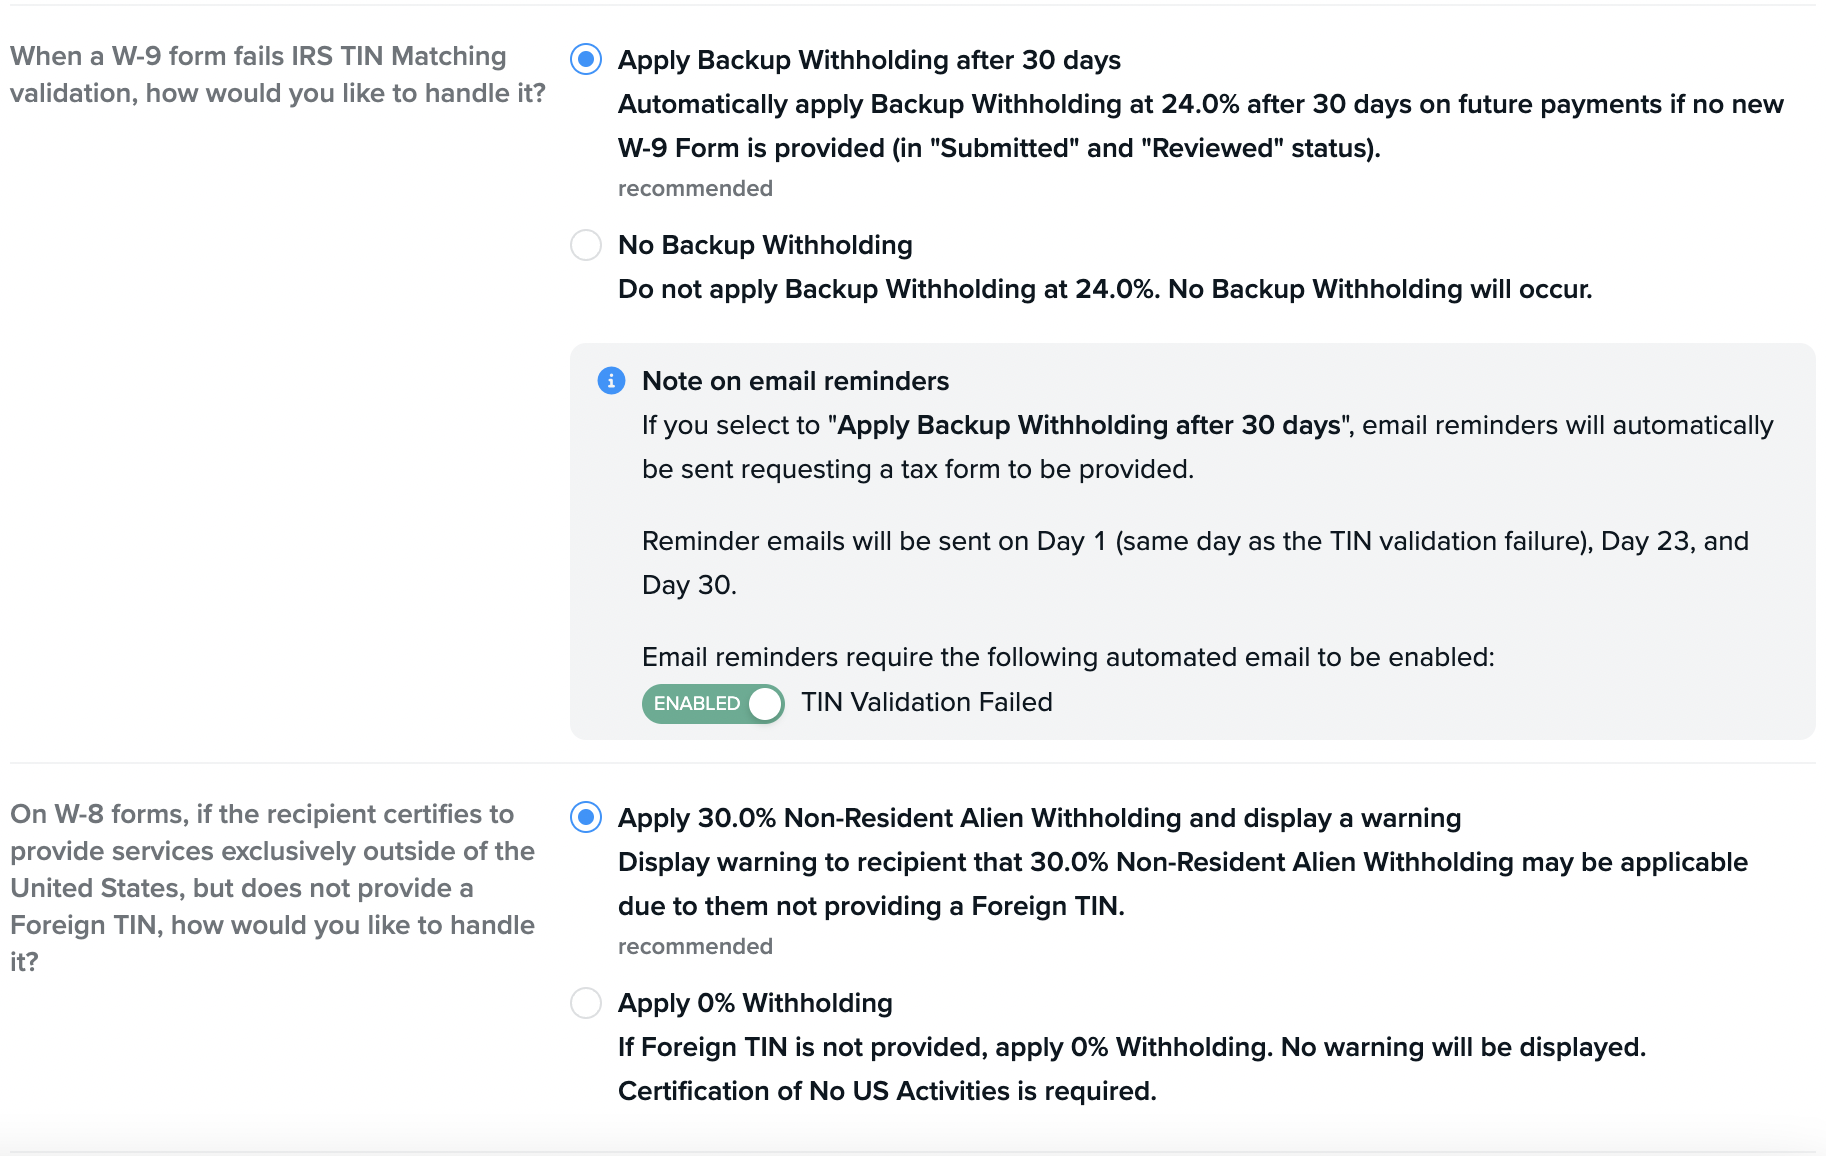
Task: Click the 'No Backup Withholding' option title text
Action: coord(765,245)
